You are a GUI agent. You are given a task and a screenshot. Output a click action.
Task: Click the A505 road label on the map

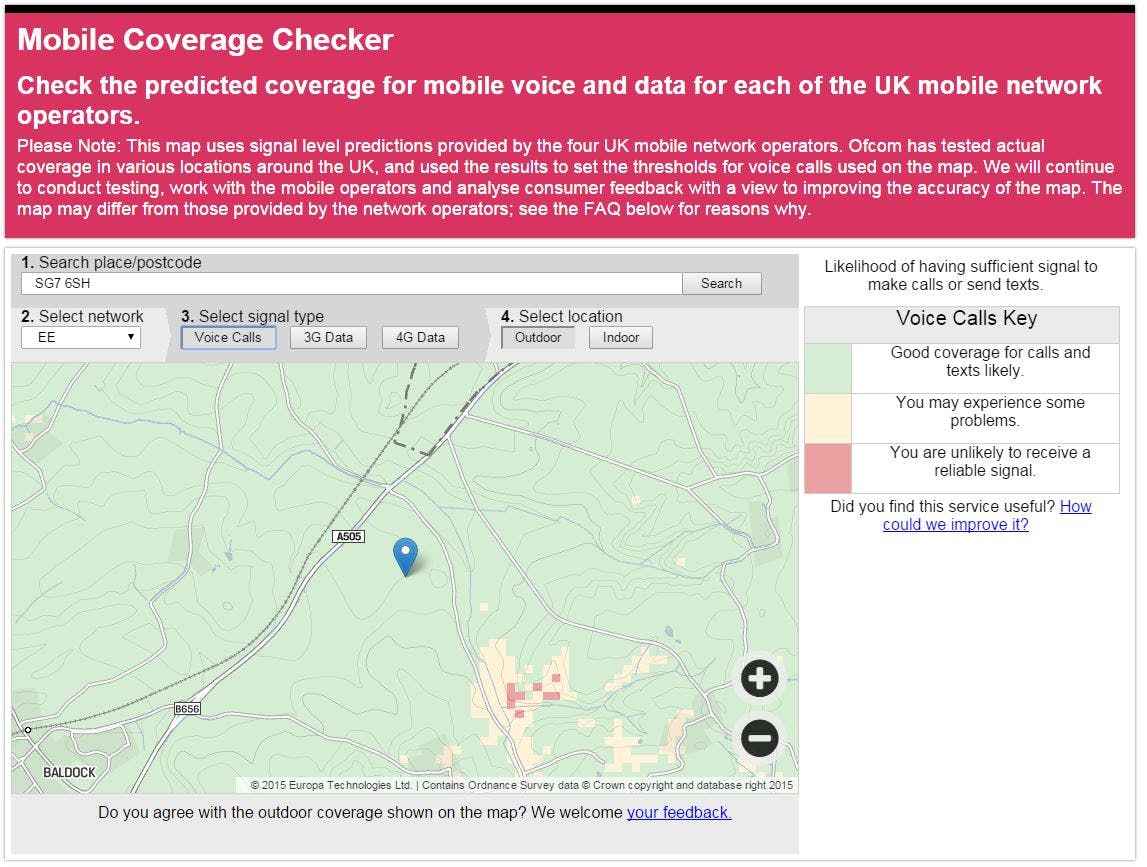pos(347,535)
